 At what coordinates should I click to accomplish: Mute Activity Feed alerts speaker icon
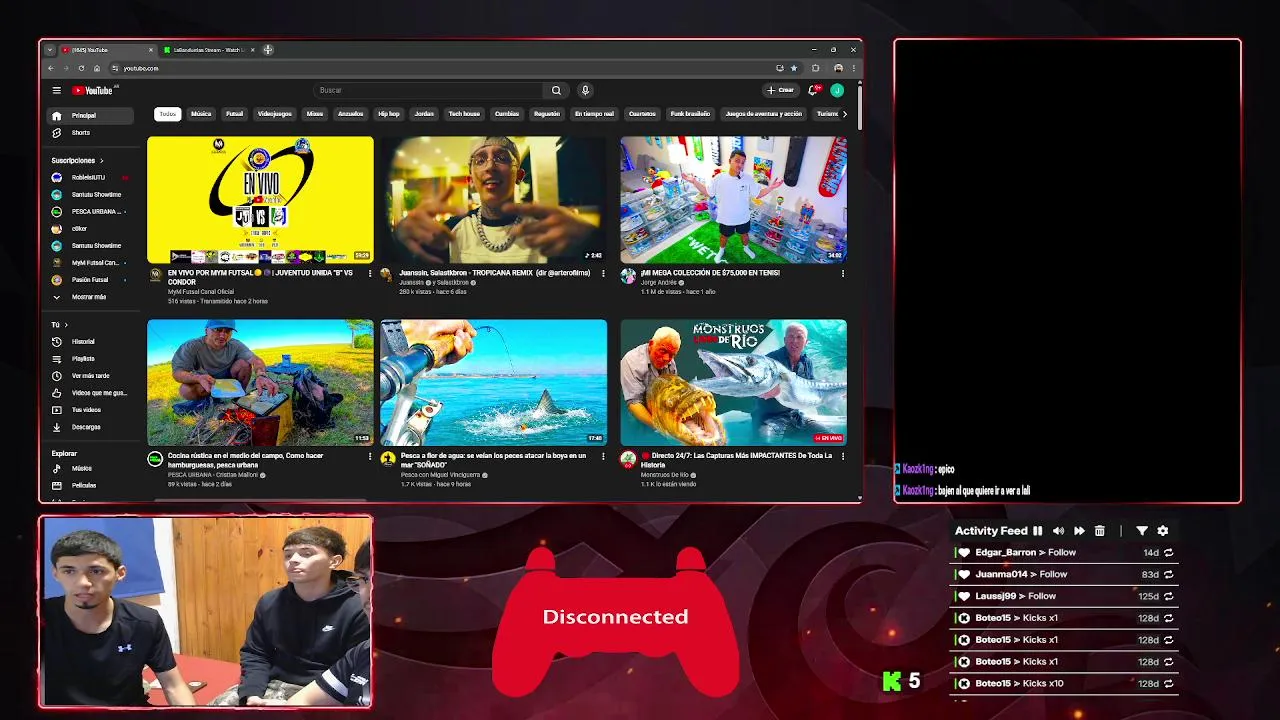tap(1058, 531)
